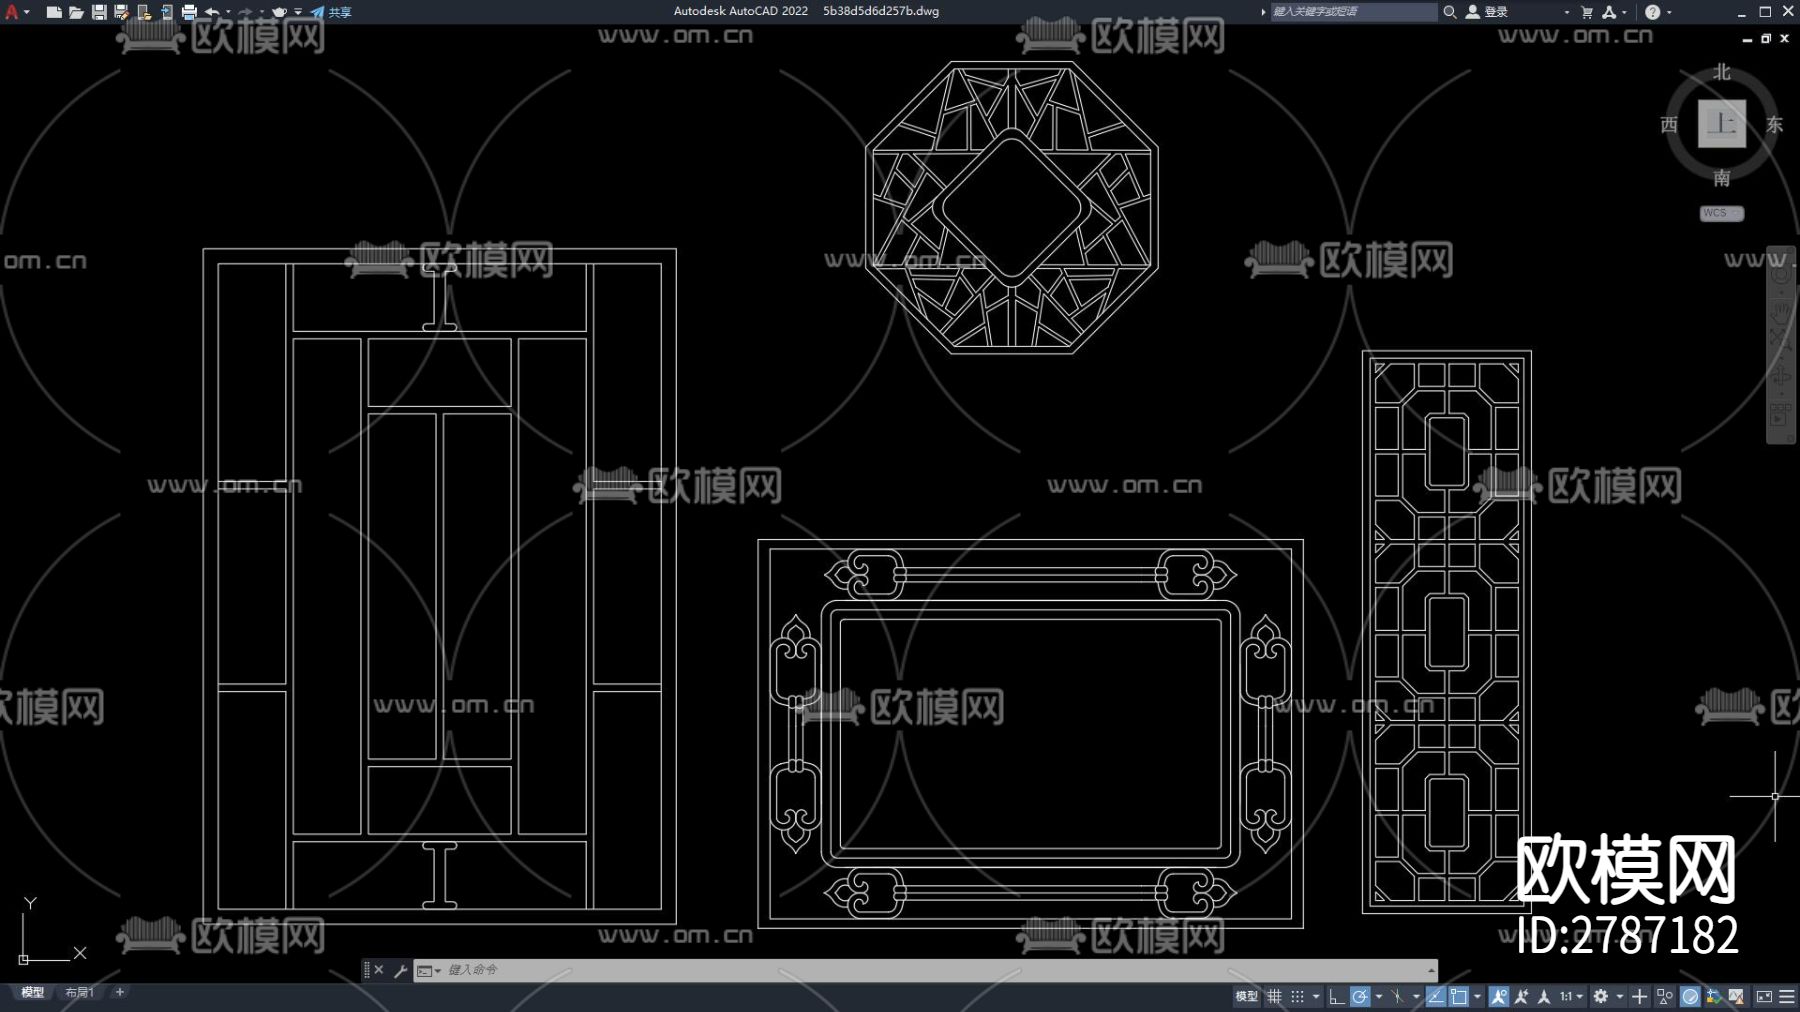Open the Help question mark icon
This screenshot has height=1012, width=1800.
pos(1652,12)
